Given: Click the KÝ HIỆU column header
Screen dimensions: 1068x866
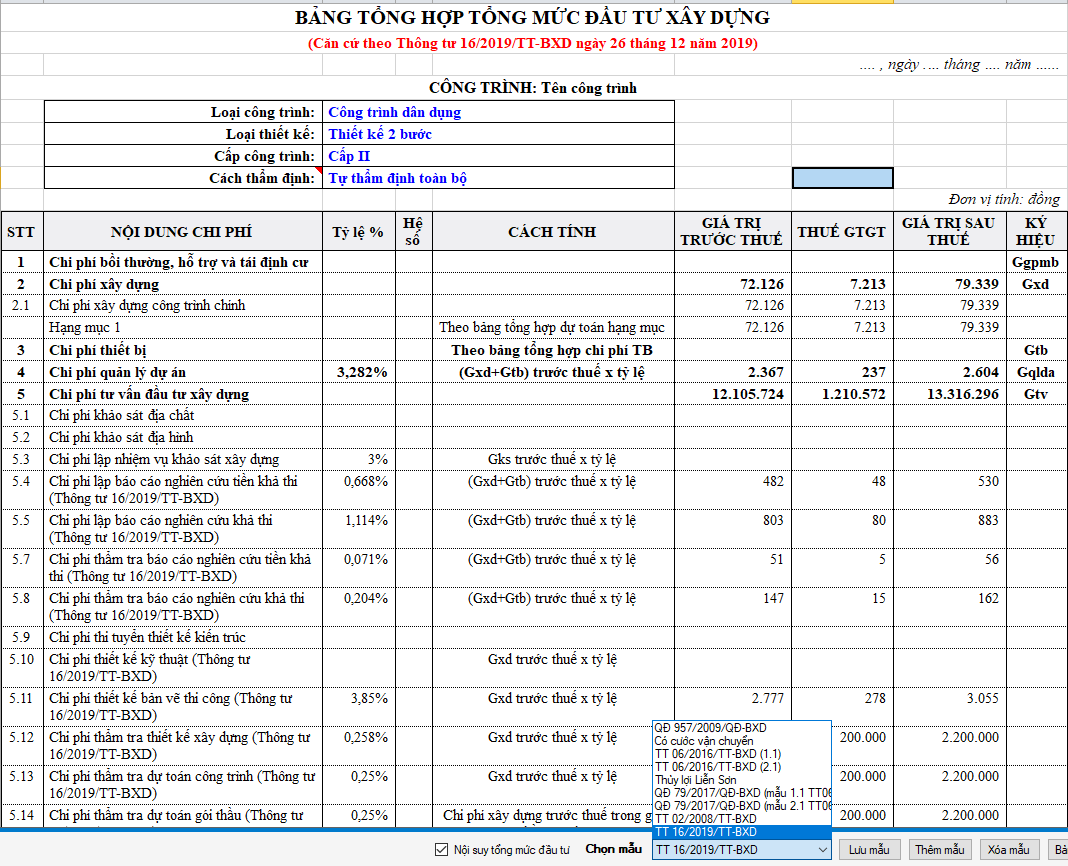Looking at the screenshot, I should click(1036, 232).
